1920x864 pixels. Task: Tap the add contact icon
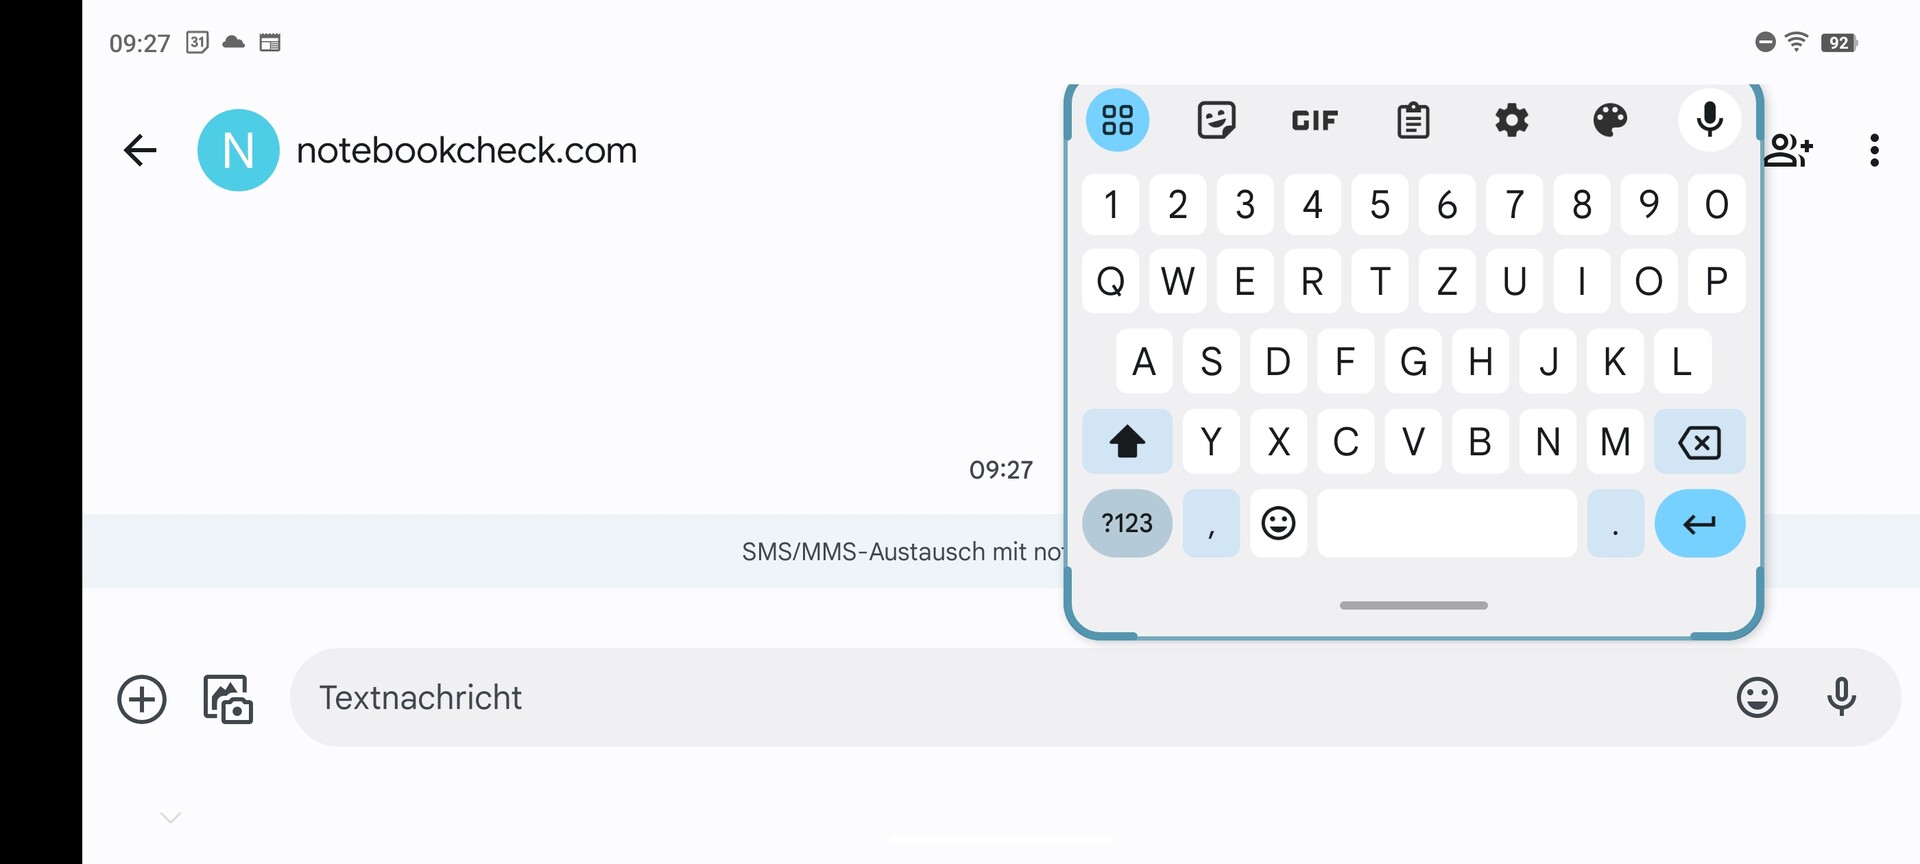1788,150
